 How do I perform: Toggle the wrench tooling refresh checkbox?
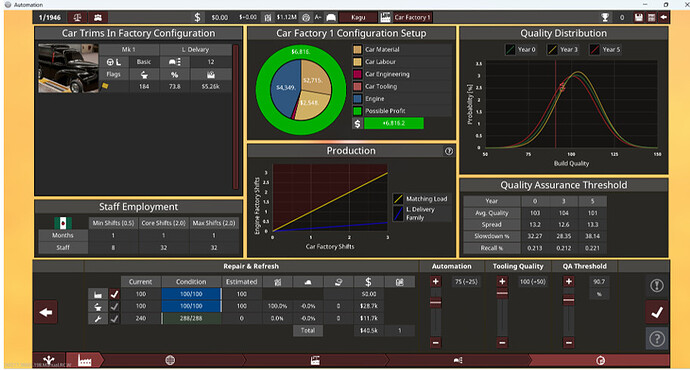point(114,319)
